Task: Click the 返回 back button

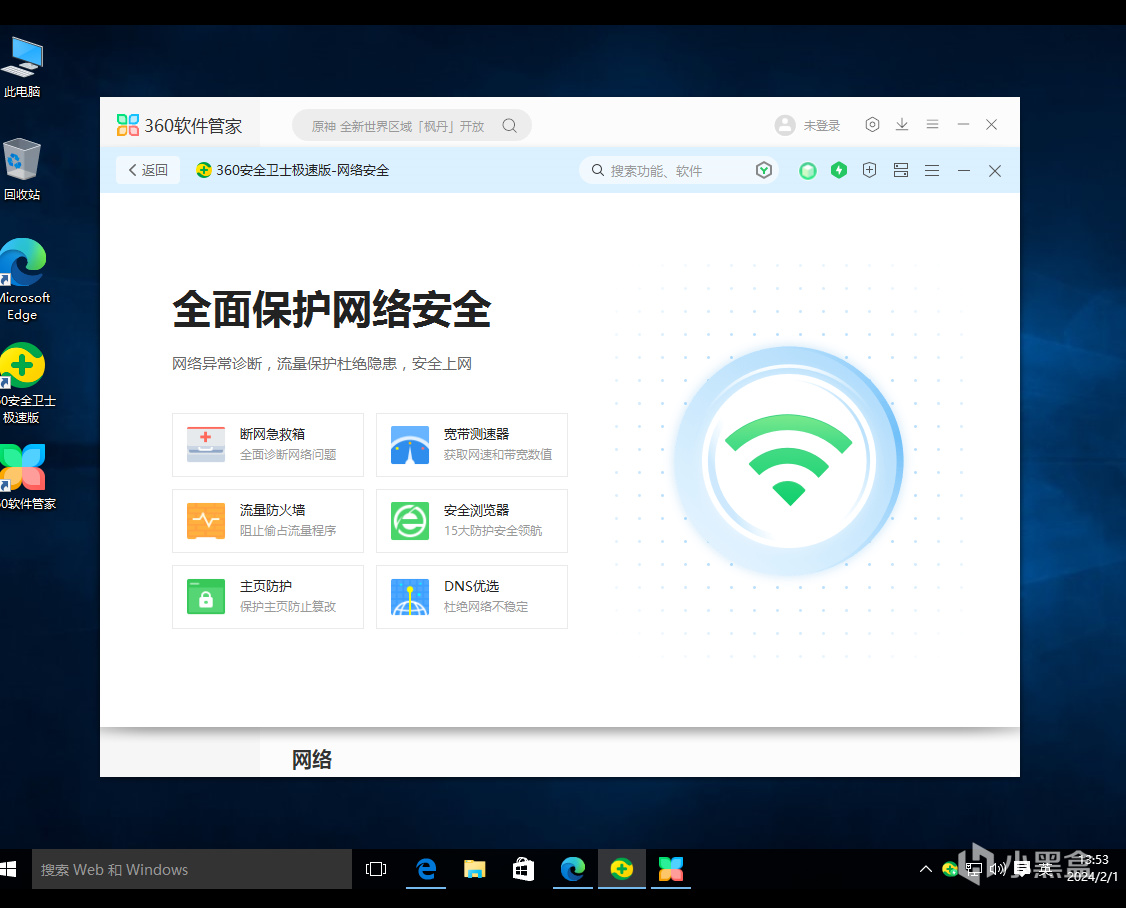Action: [148, 170]
